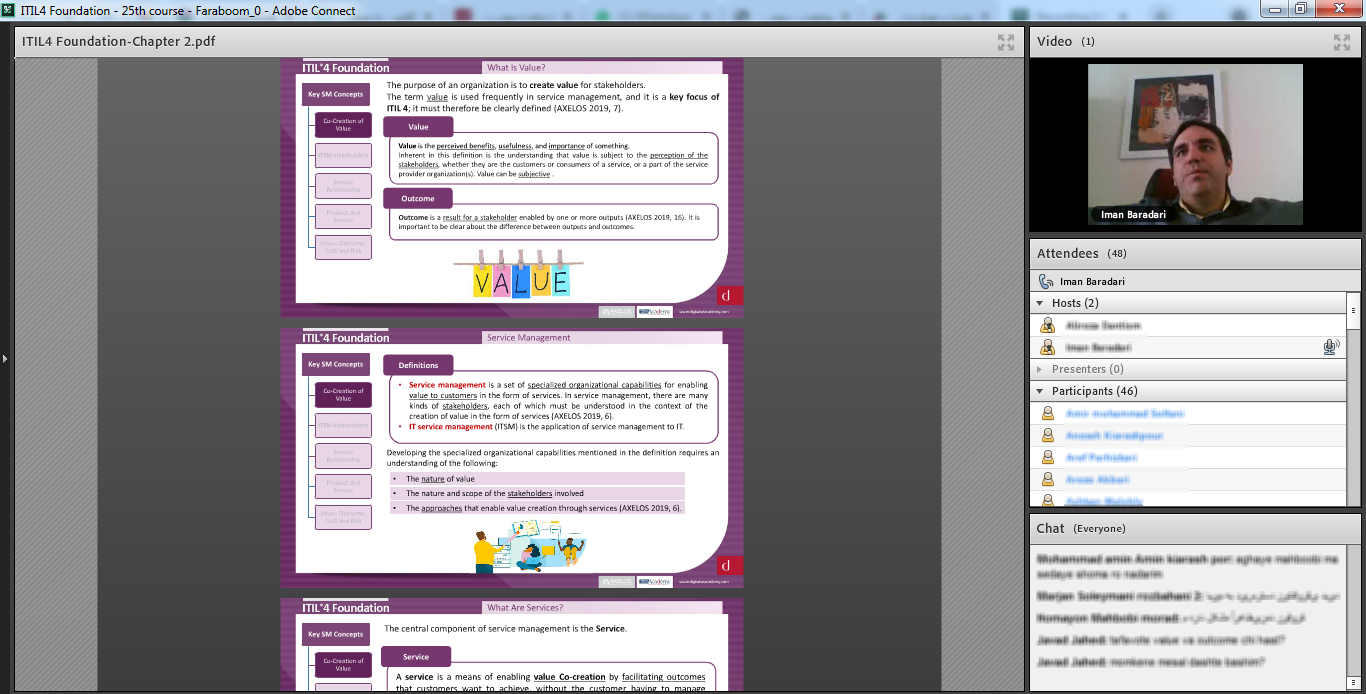Click 'Co-Creation of Value' on the What Is Value slide
Image resolution: width=1366 pixels, height=694 pixels.
(343, 125)
